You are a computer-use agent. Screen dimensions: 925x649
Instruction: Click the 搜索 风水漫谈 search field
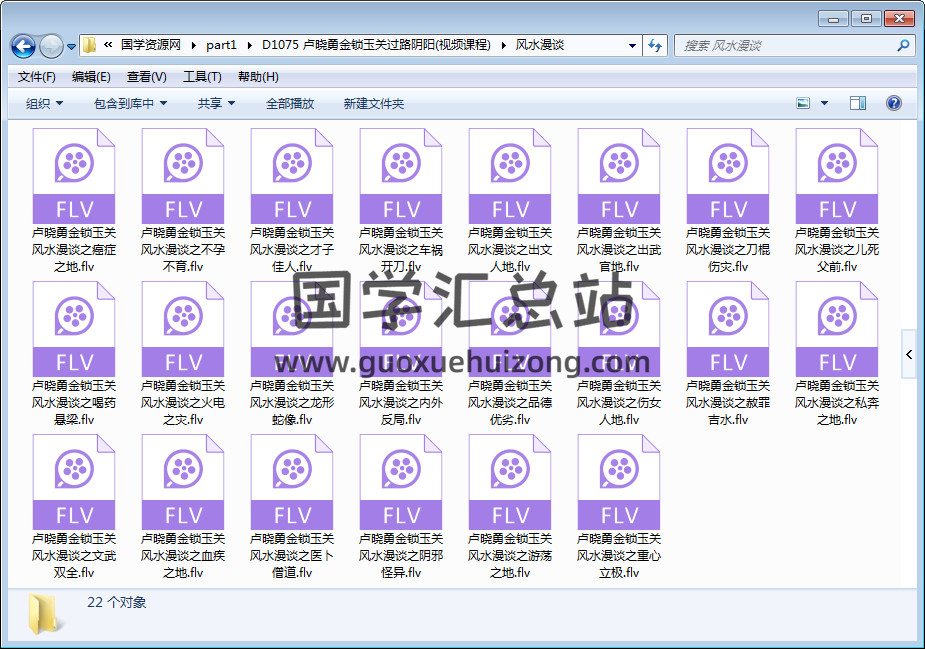click(785, 46)
